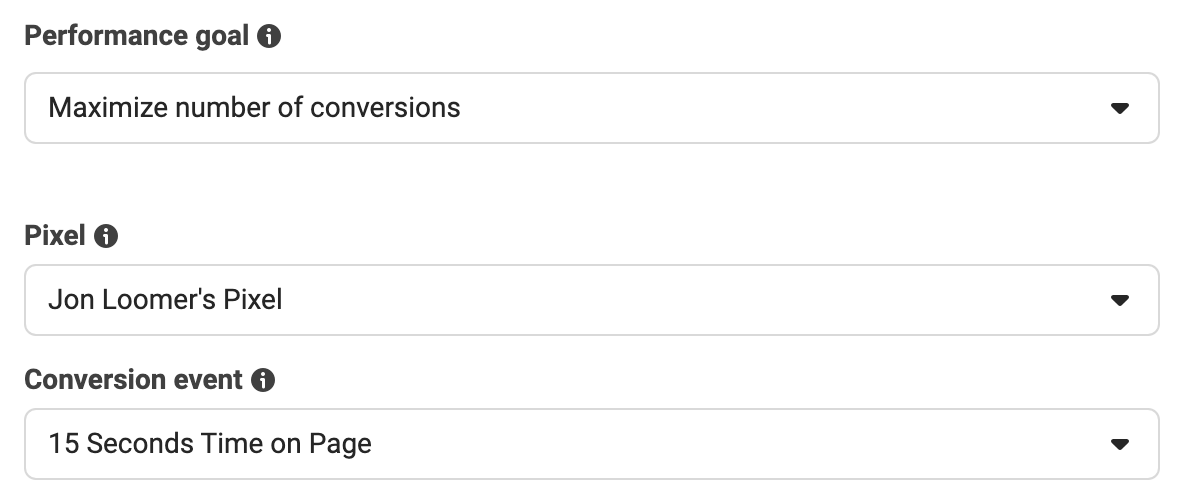Open the Performance goal dropdown
Viewport: 1178px width, 504px height.
592,108
